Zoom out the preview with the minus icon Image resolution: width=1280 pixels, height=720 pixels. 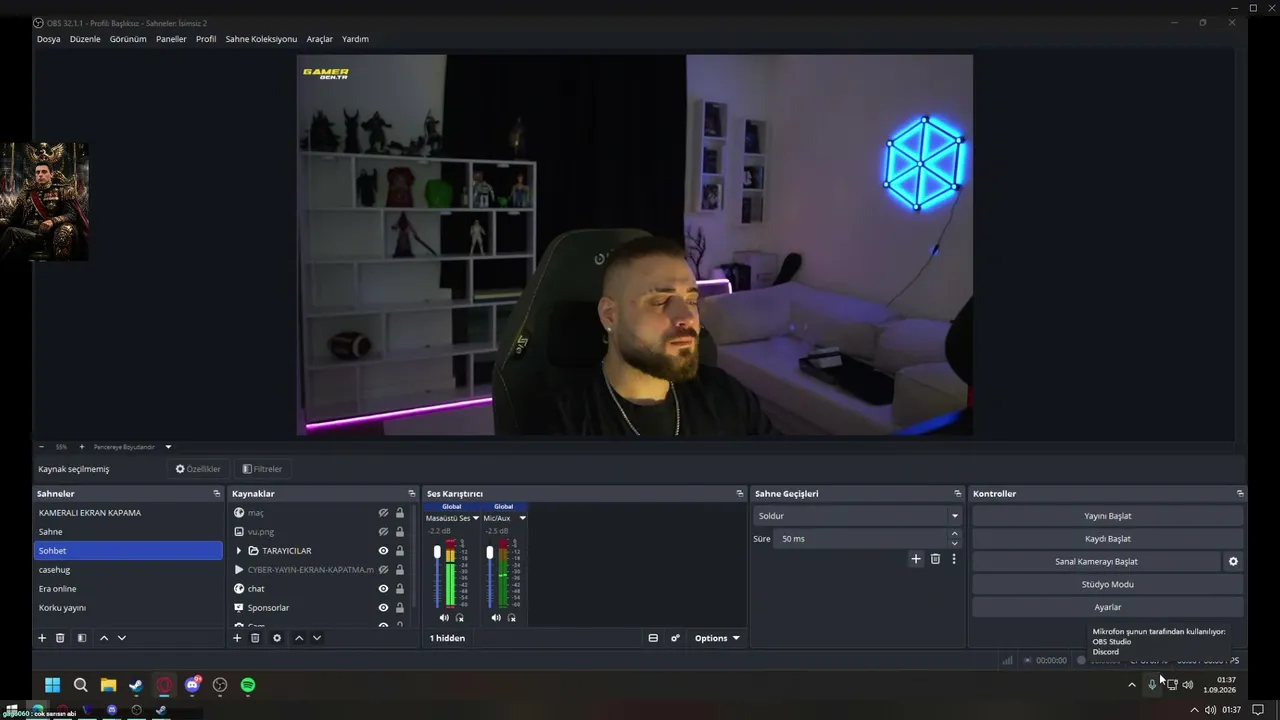click(42, 447)
